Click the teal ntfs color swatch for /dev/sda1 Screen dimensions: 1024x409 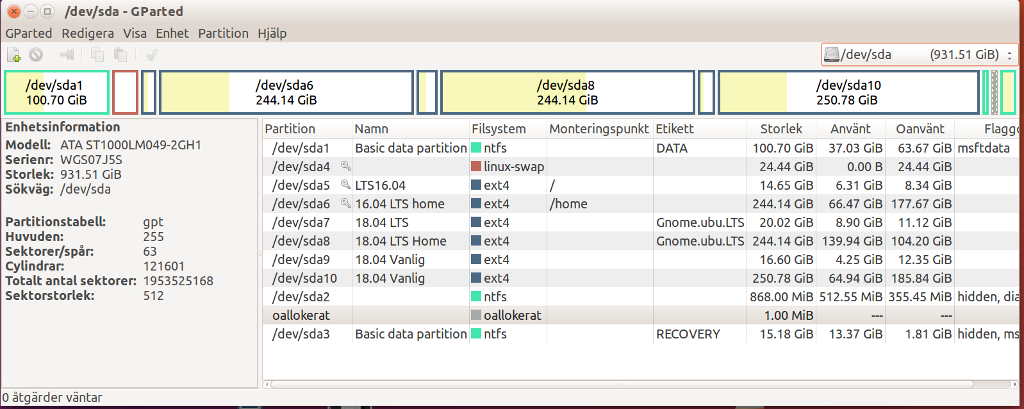(x=476, y=148)
